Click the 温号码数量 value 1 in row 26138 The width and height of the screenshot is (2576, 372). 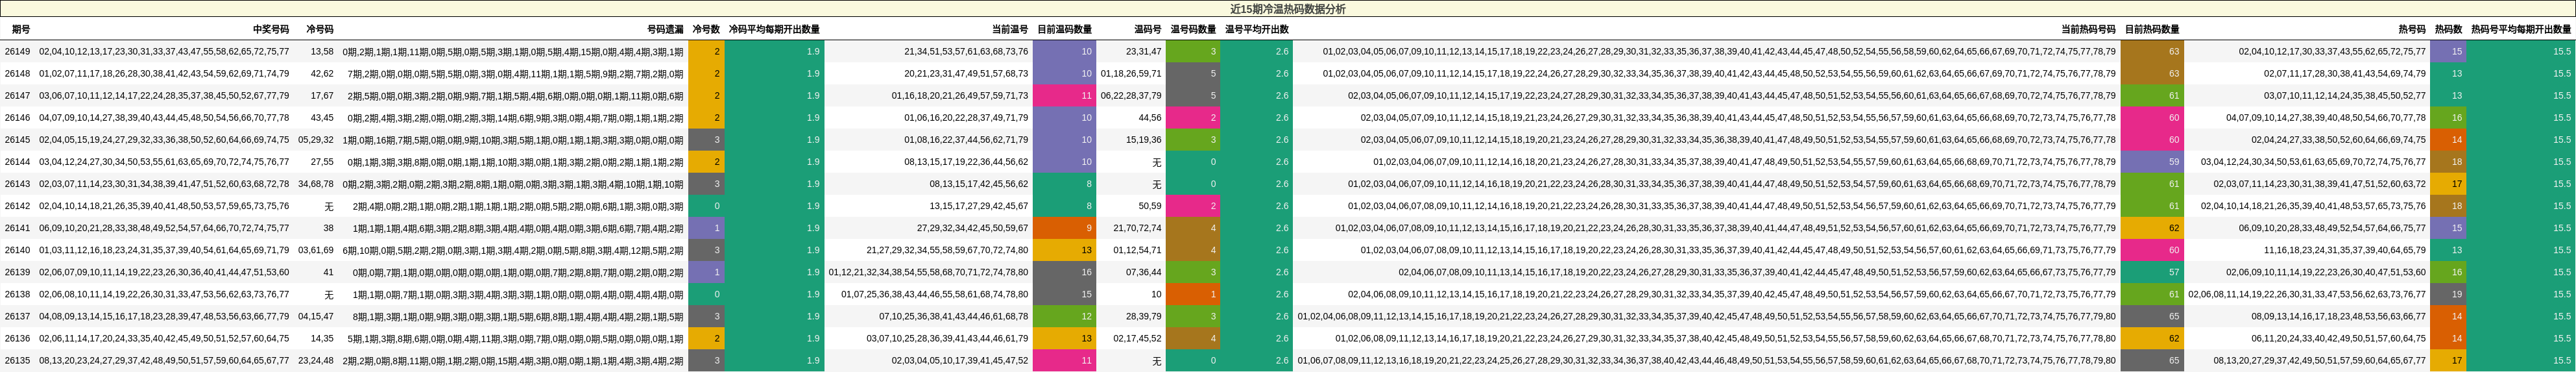click(x=1193, y=294)
